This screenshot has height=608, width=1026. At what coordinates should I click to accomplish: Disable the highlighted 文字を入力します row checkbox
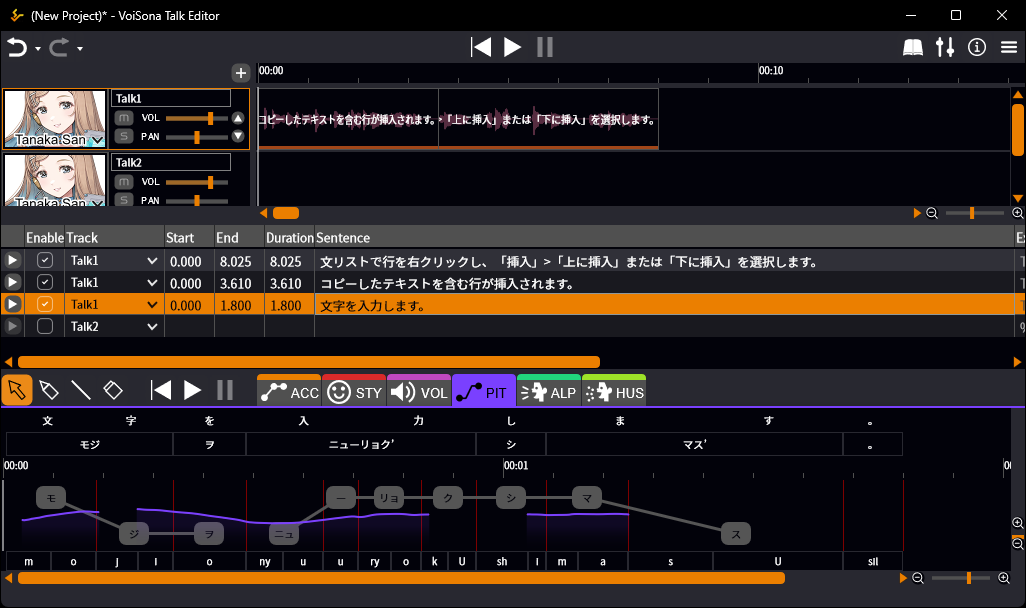[45, 304]
